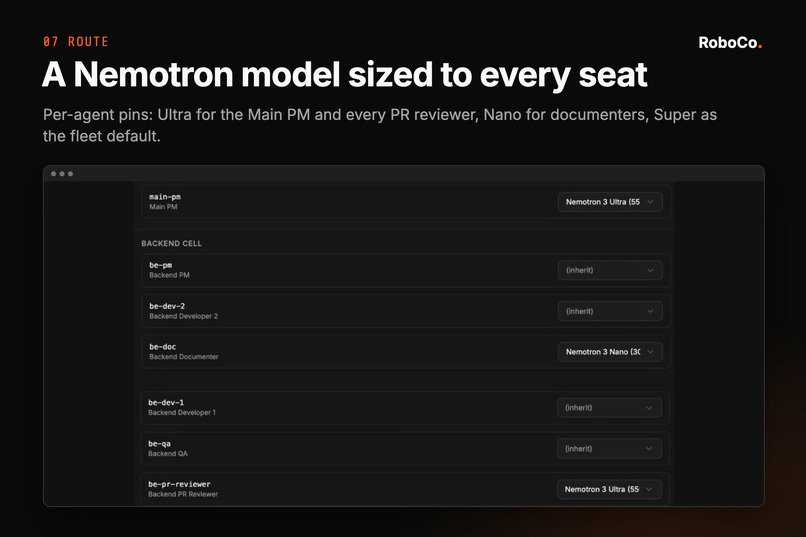Open the main-pm model dropdown
This screenshot has width=806, height=537.
[x=610, y=202]
